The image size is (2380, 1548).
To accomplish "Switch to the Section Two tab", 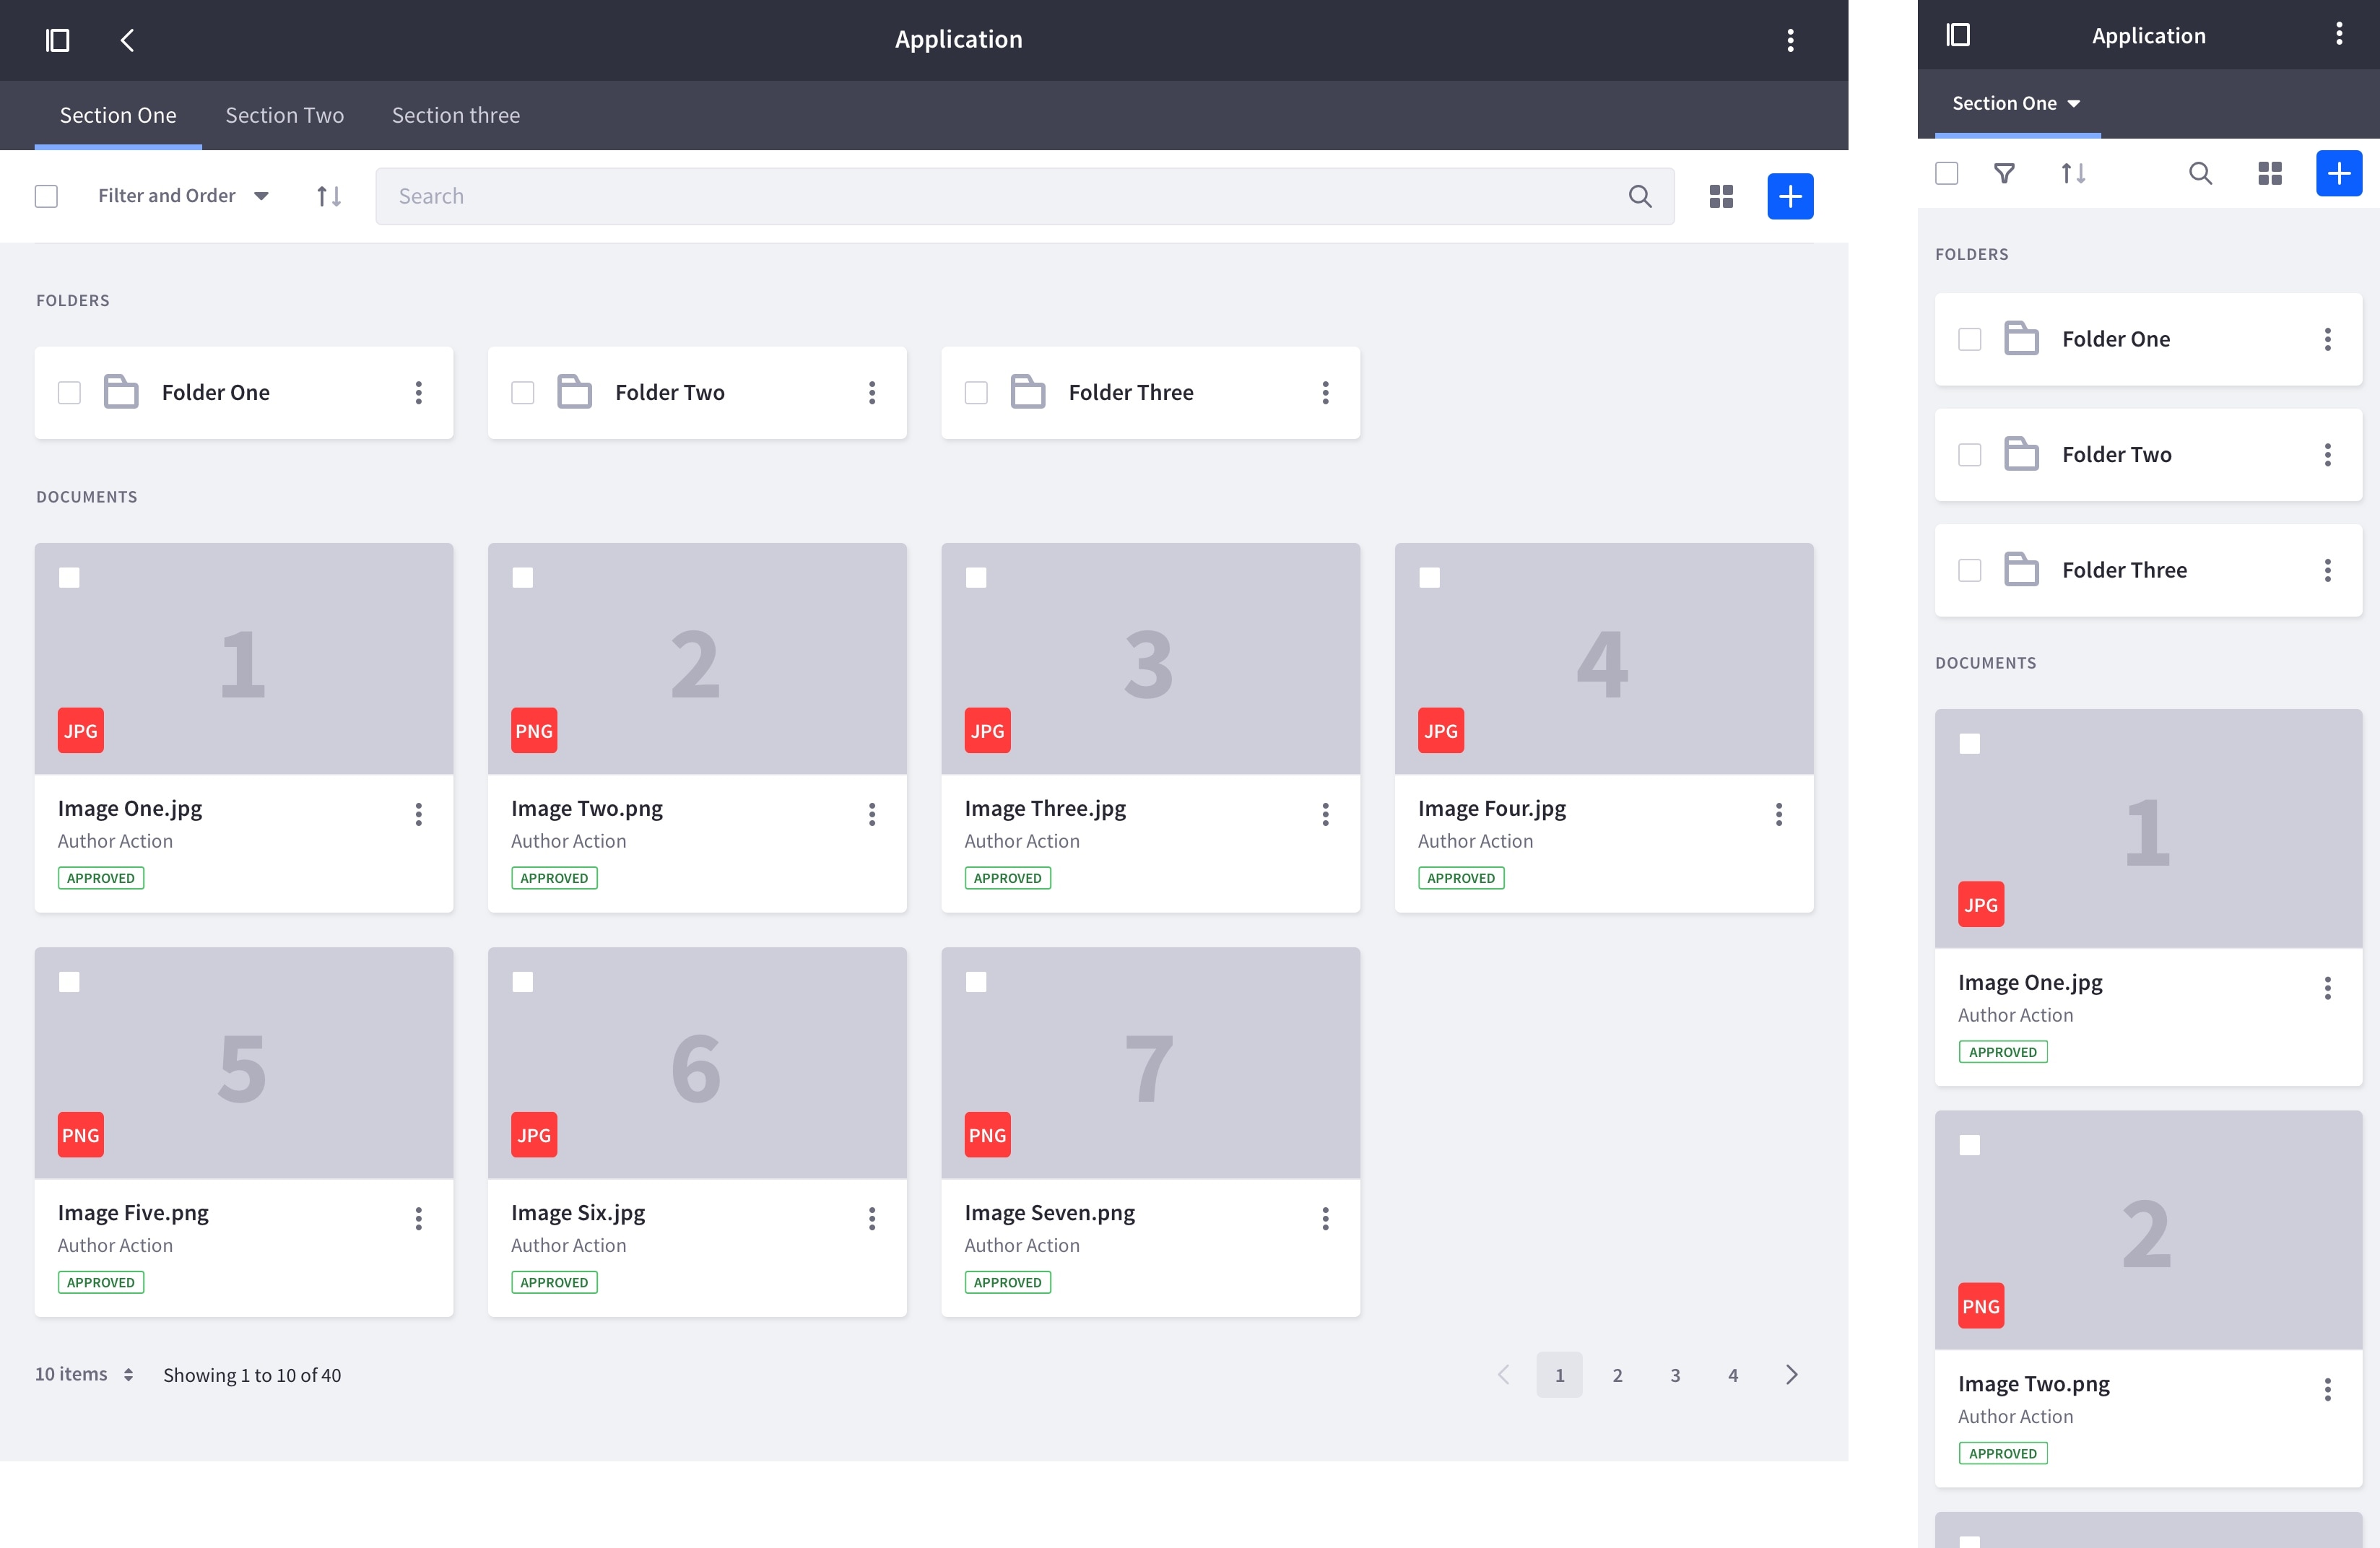I will tap(284, 115).
